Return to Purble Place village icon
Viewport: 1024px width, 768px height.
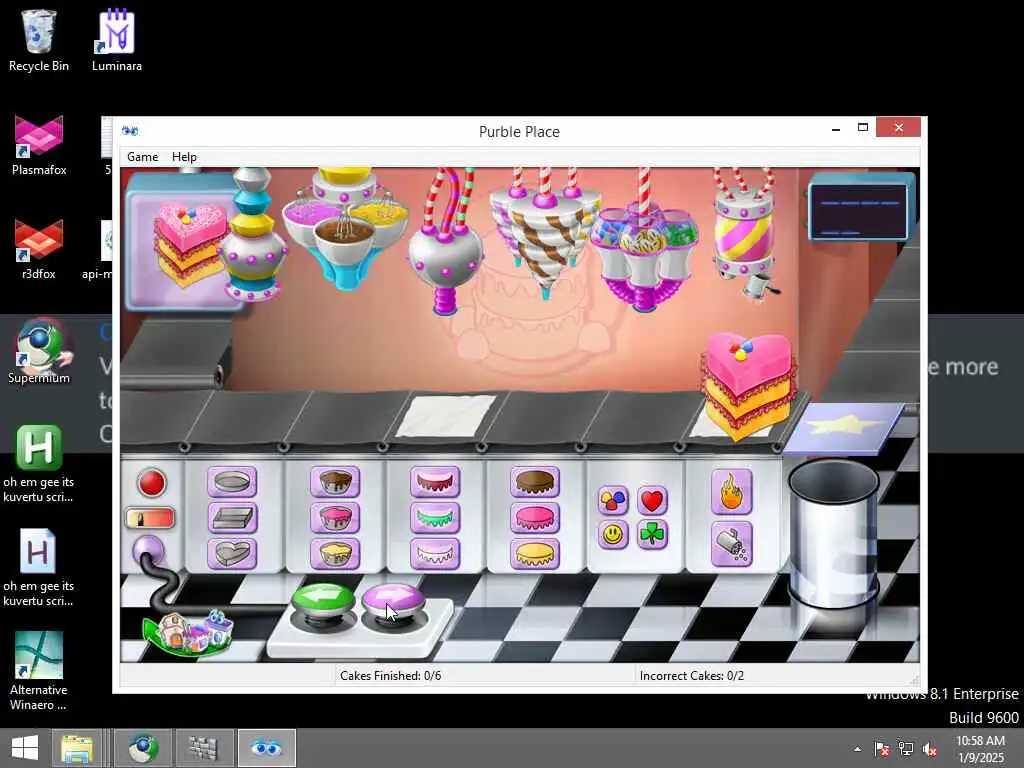(188, 632)
